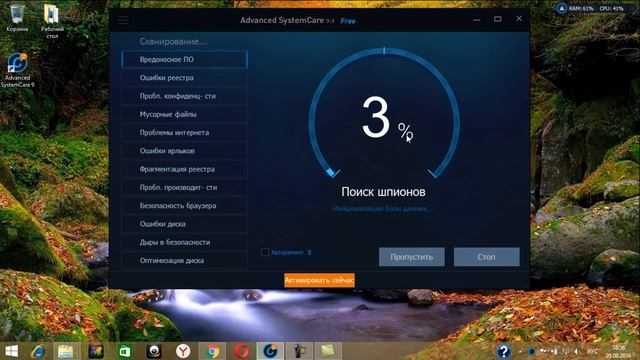The height and width of the screenshot is (360, 640).
Task: Click the Пропустить button
Action: [x=411, y=257]
